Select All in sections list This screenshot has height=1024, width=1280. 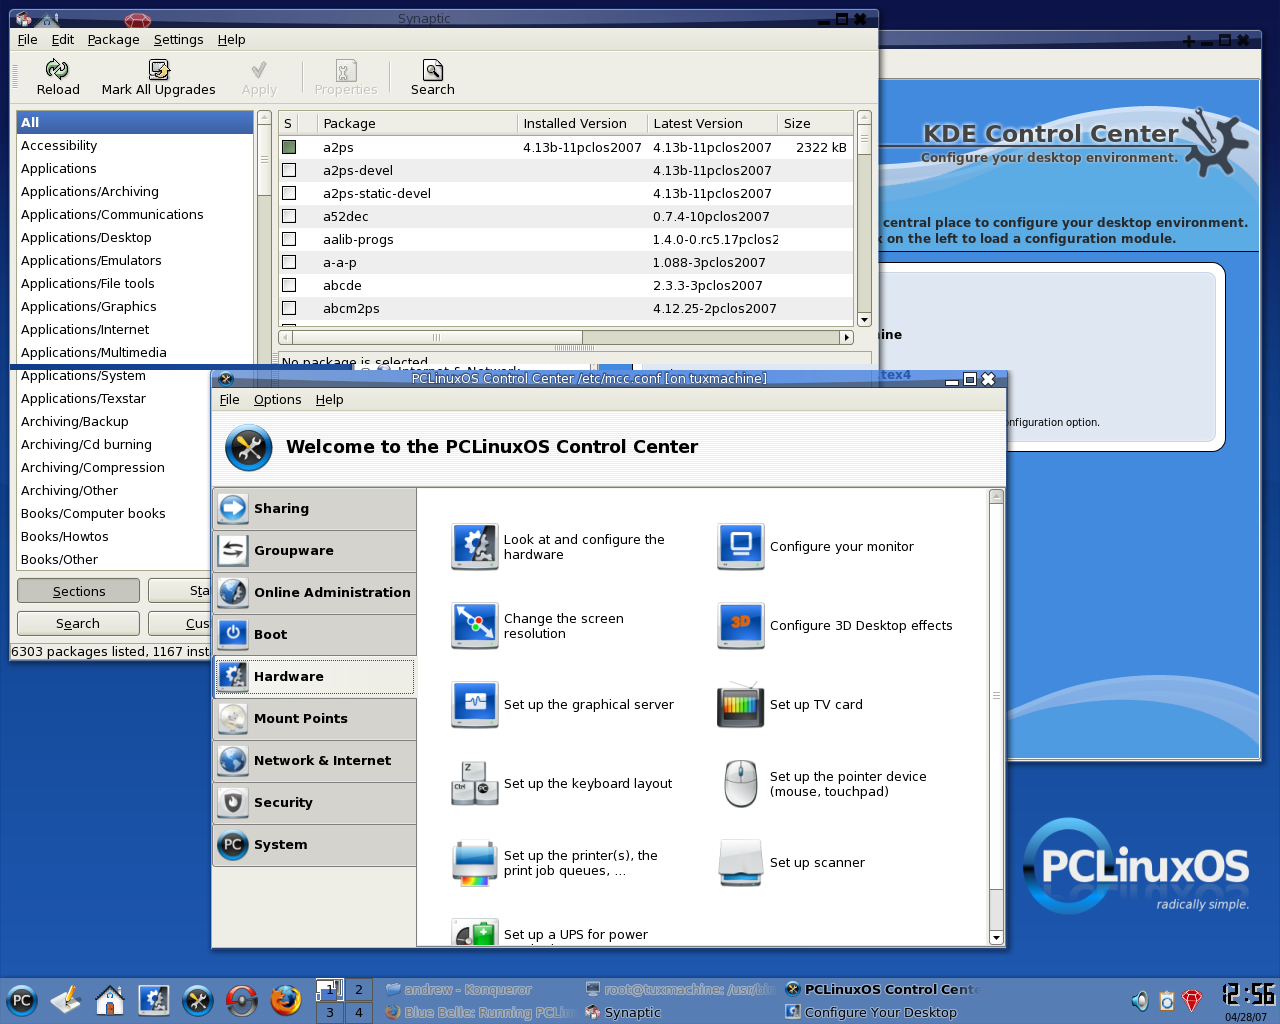pyautogui.click(x=135, y=122)
